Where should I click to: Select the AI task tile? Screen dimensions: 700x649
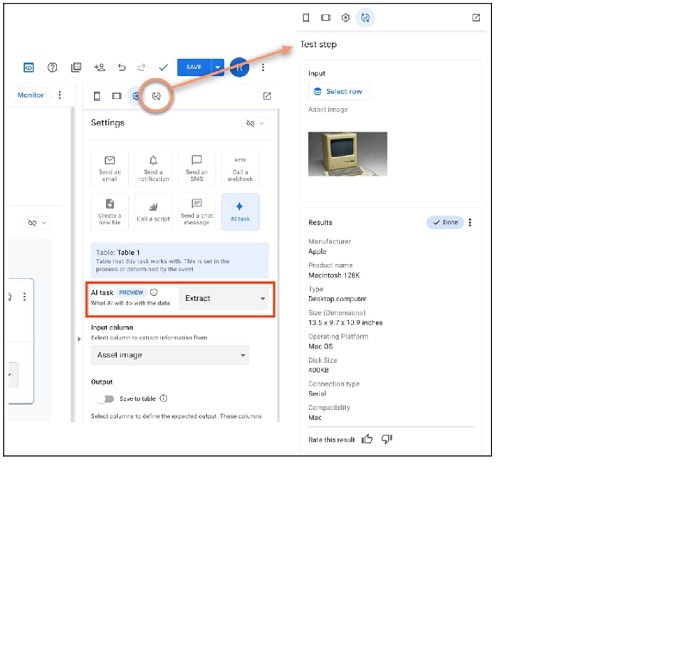(240, 212)
